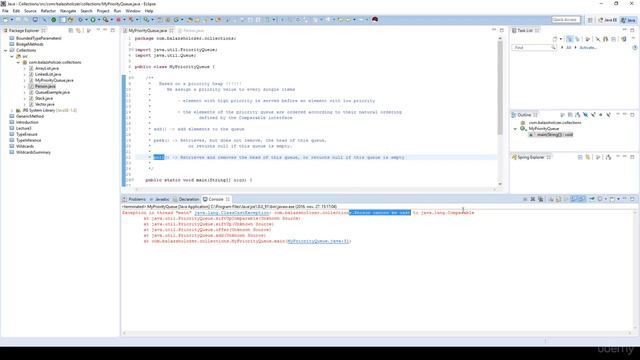Open the Open Console dropdown arrow

pos(618,199)
